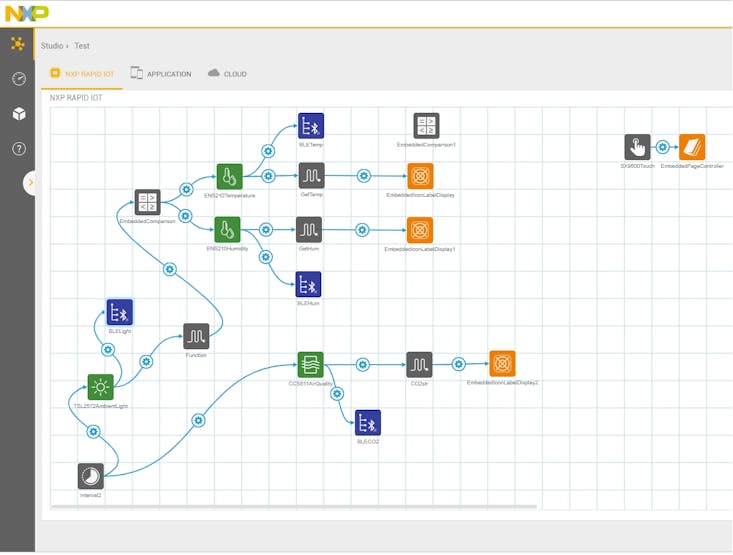Open gear between ENS210Humidity and GetHum

[266, 230]
